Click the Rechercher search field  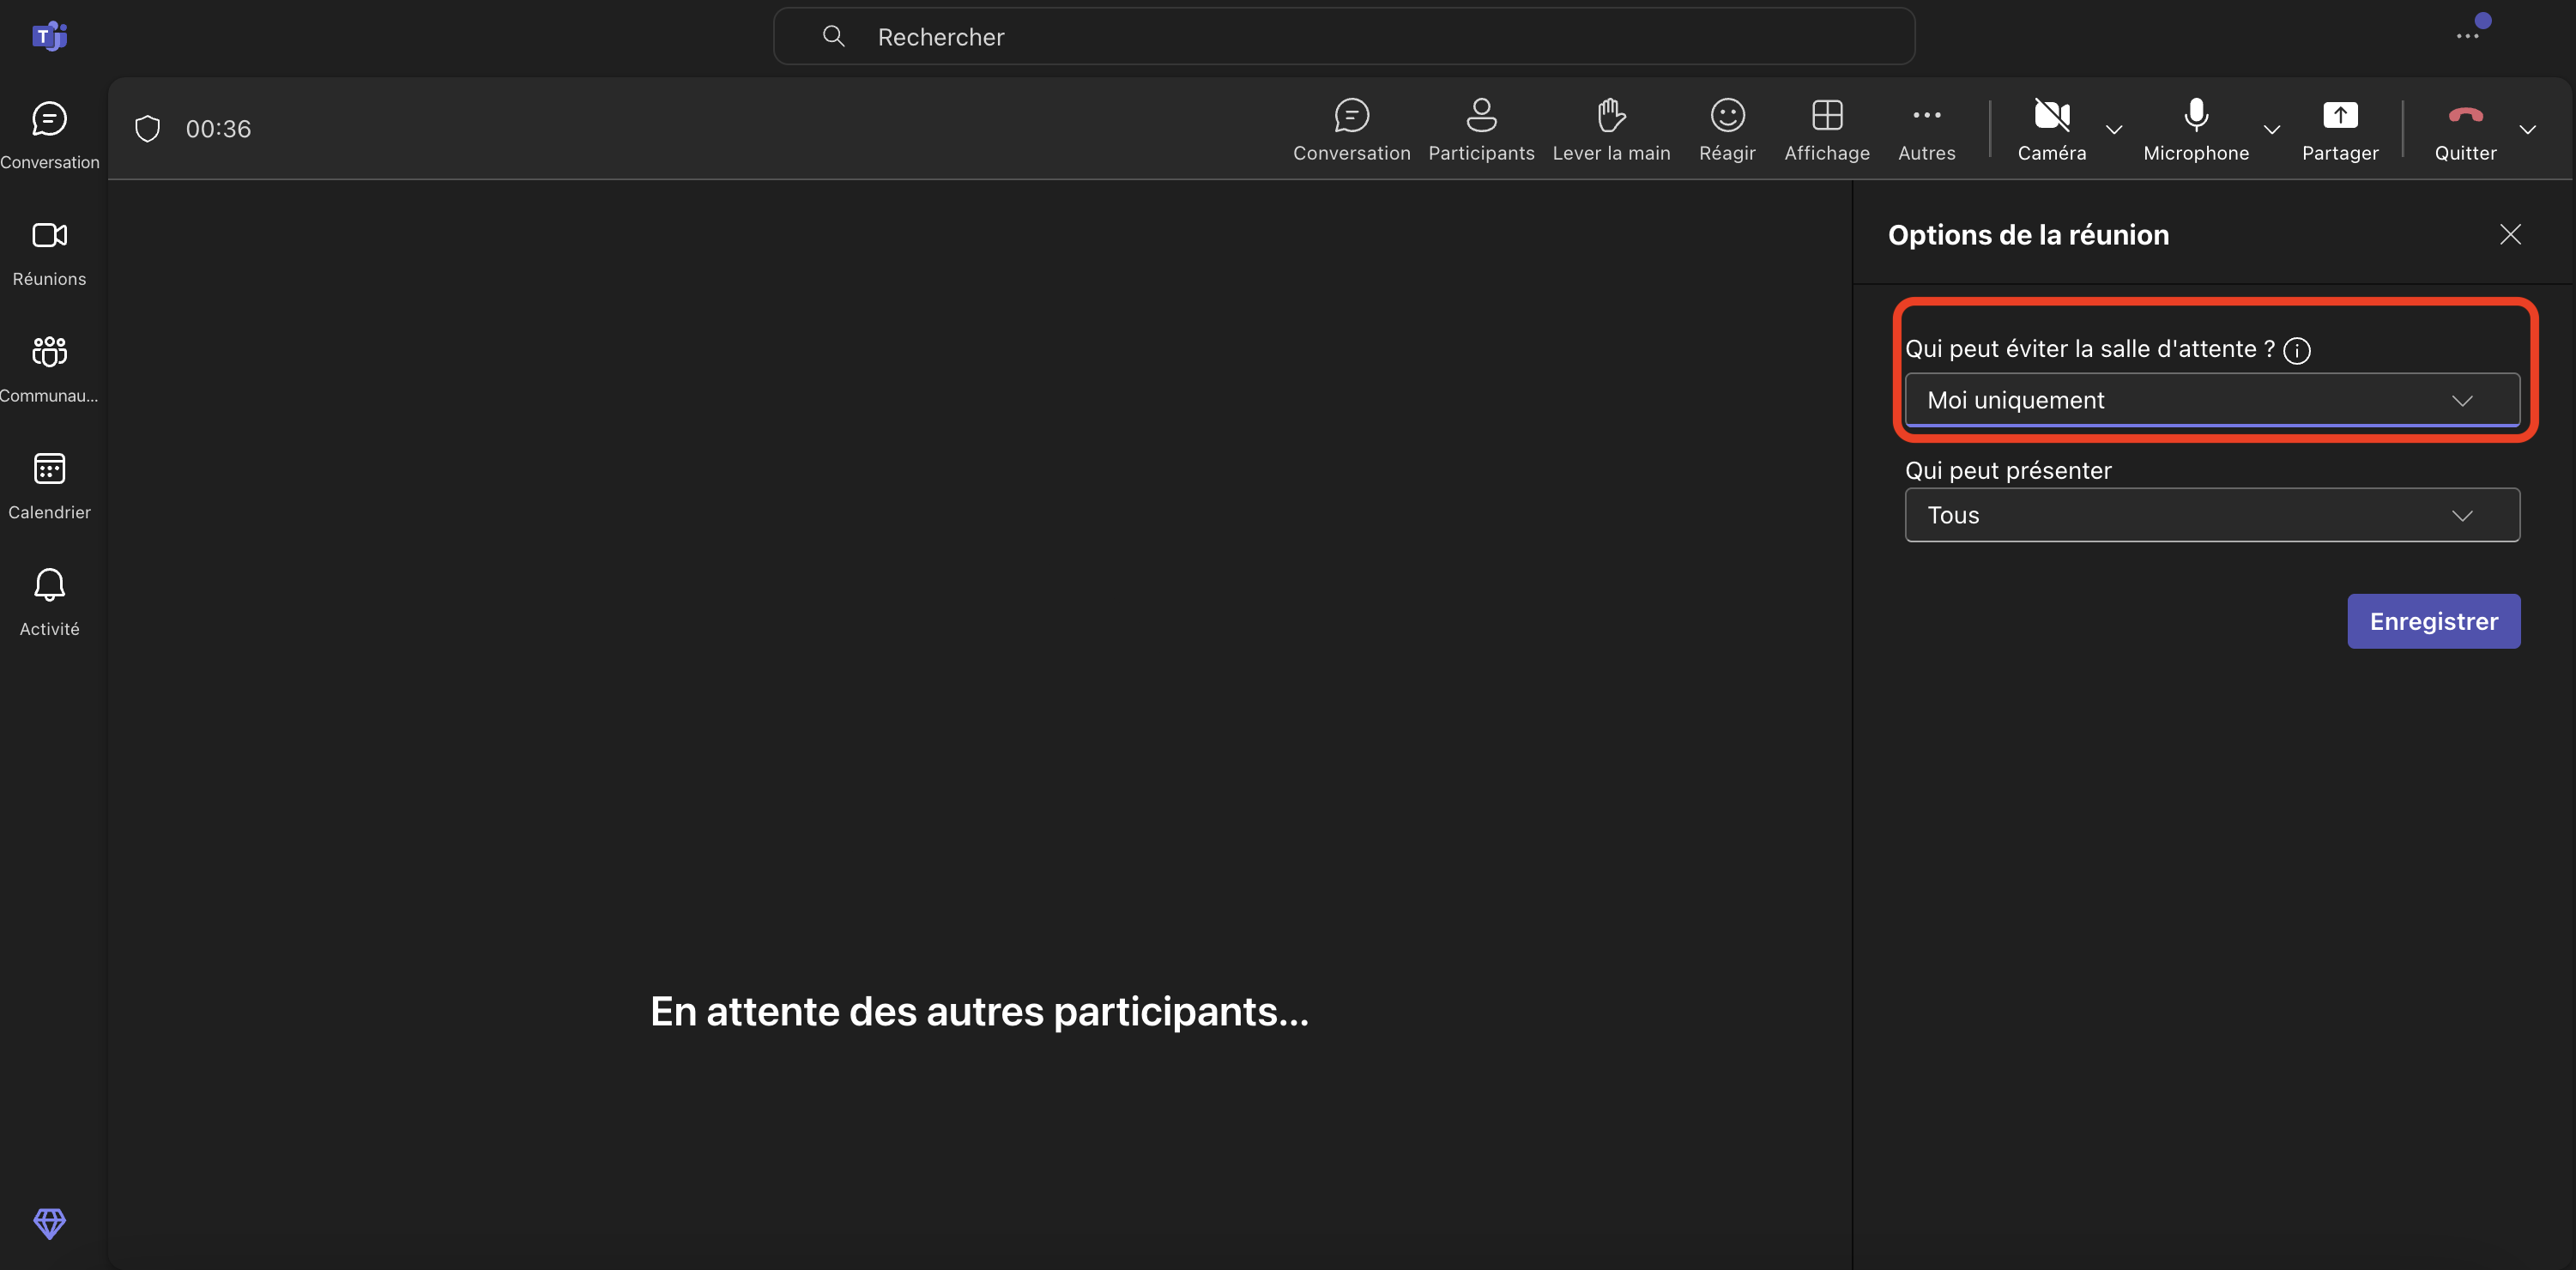pos(1342,37)
